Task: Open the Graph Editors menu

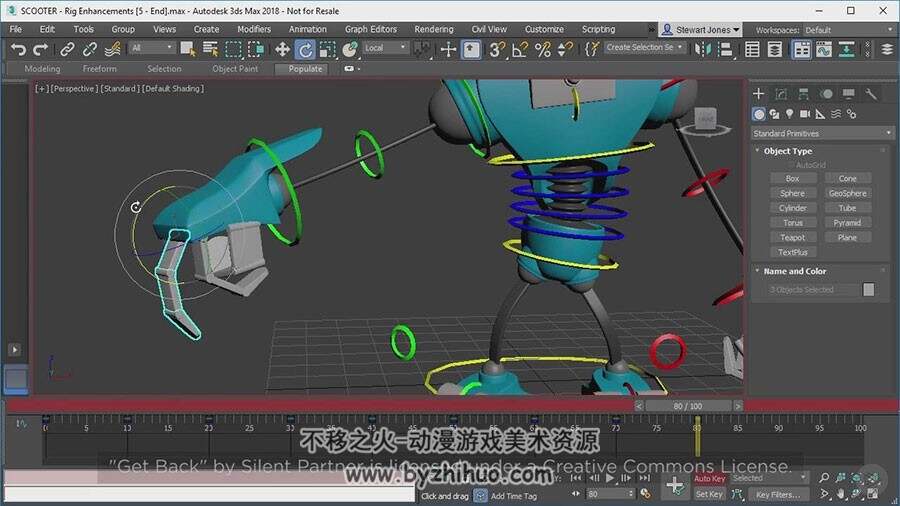Action: tap(371, 29)
